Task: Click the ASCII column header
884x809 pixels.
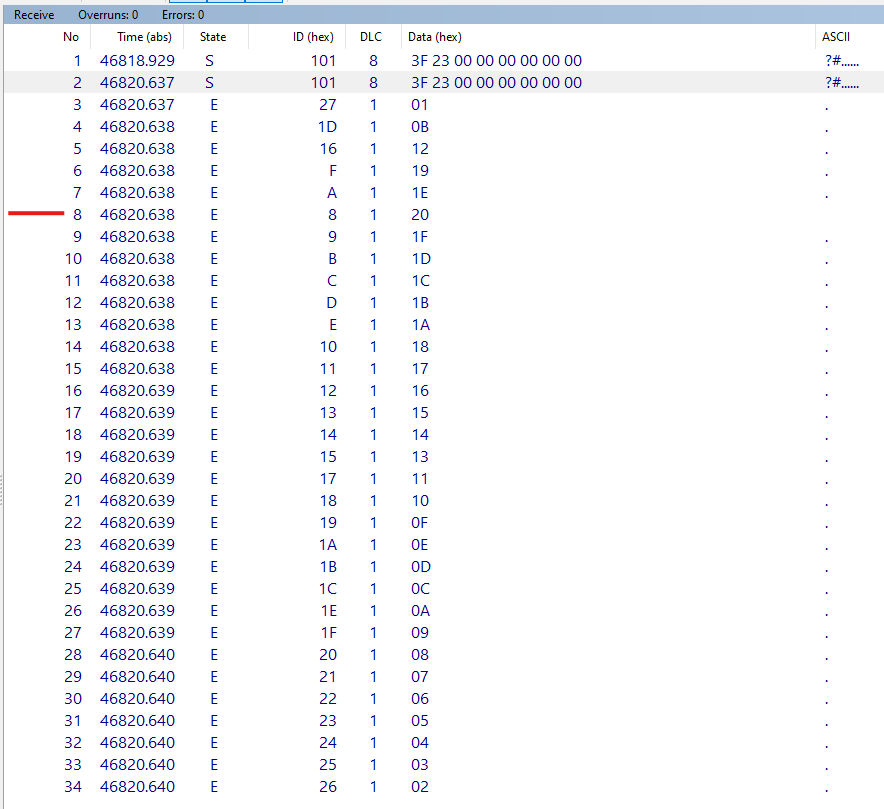Action: pos(836,37)
